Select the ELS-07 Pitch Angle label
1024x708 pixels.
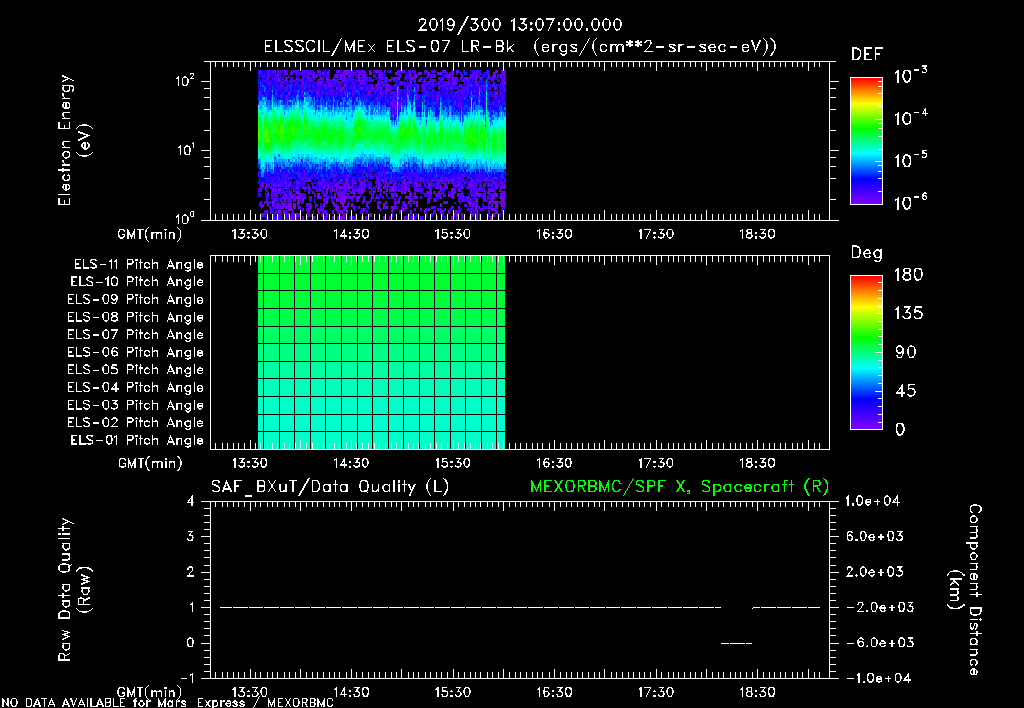coord(135,334)
